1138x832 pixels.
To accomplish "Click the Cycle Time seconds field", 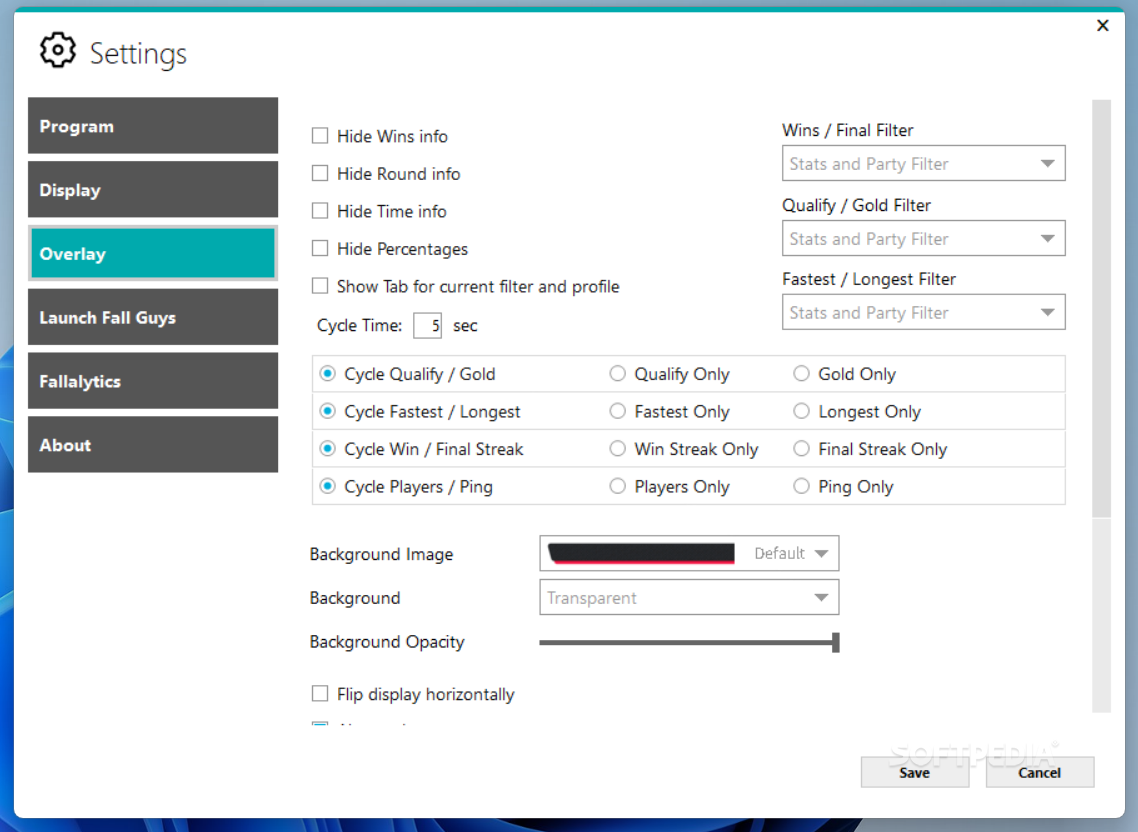I will click(427, 325).
